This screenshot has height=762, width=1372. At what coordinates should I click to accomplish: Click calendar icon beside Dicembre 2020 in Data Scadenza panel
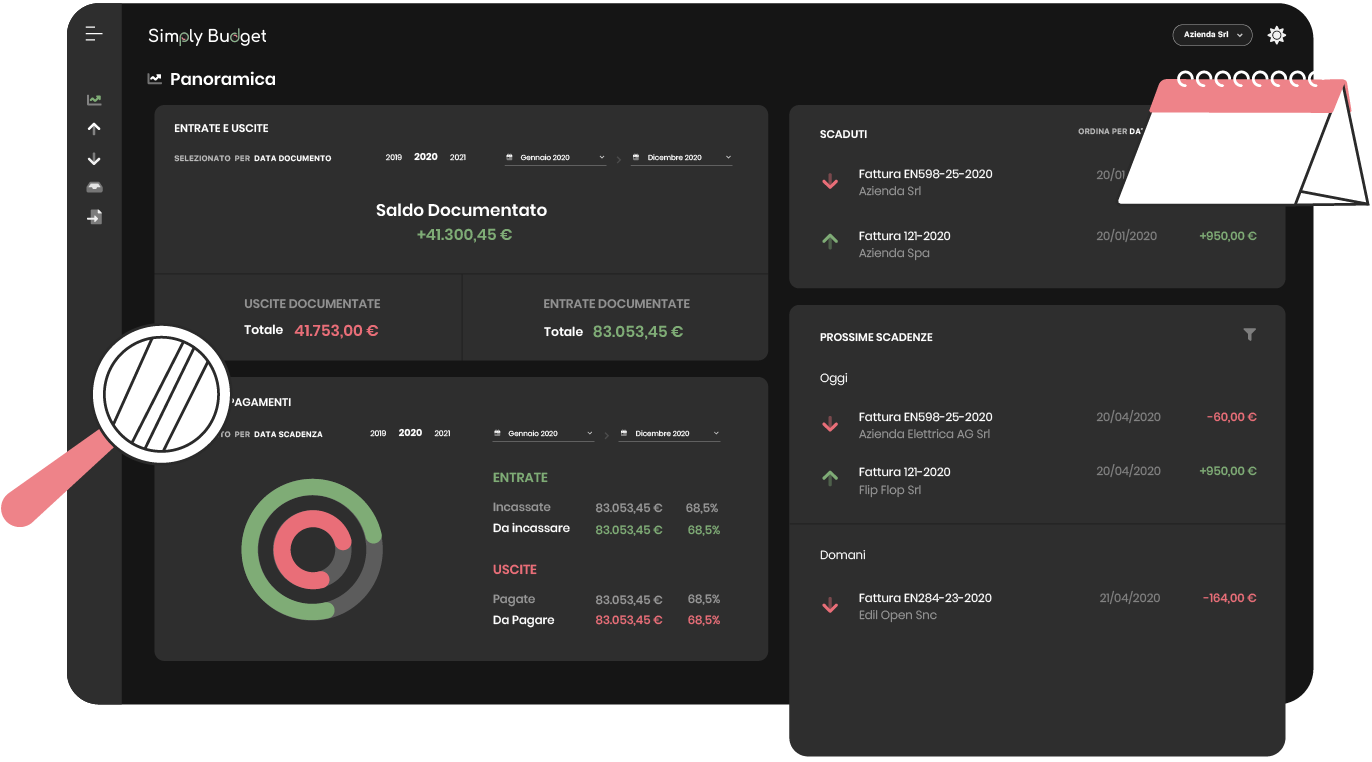624,434
